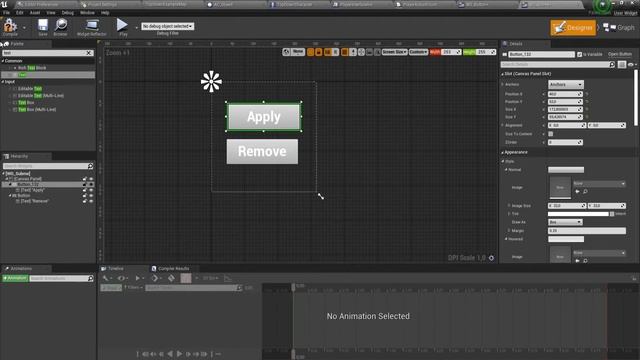Collapse Button_132 node in hierarchy
The width and height of the screenshot is (640, 360).
10,184
